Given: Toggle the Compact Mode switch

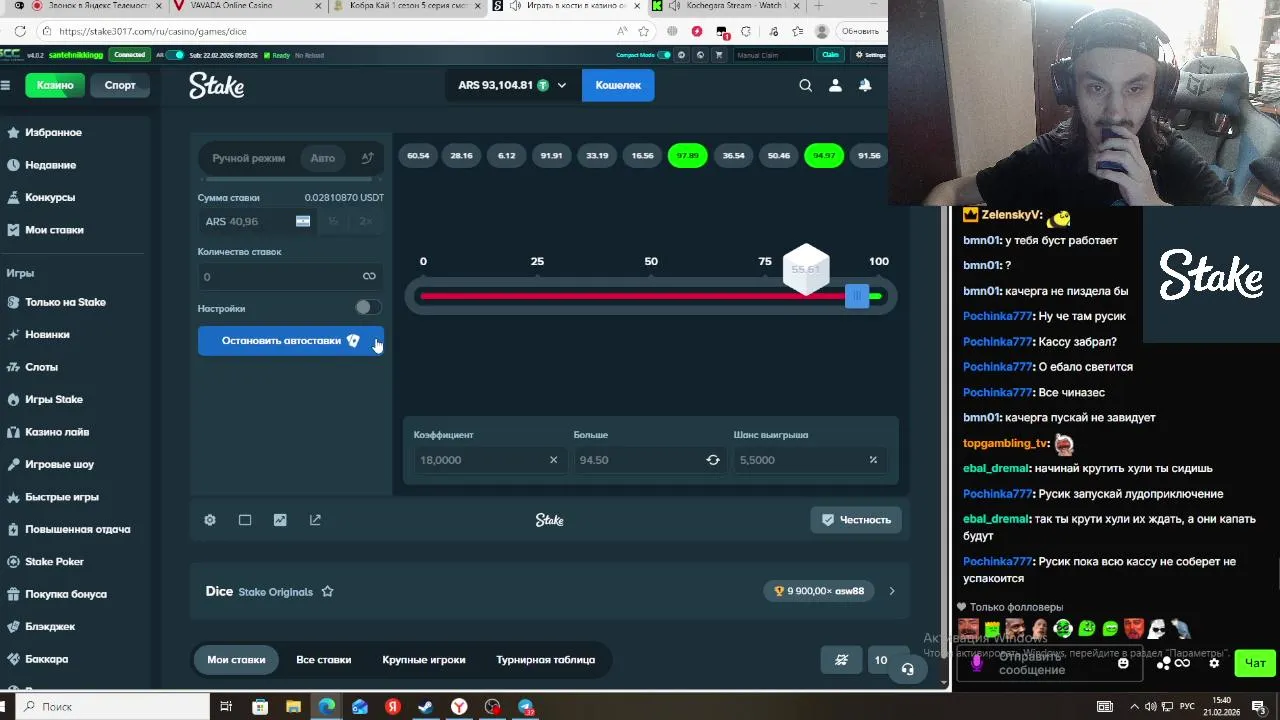Looking at the screenshot, I should click(x=663, y=55).
